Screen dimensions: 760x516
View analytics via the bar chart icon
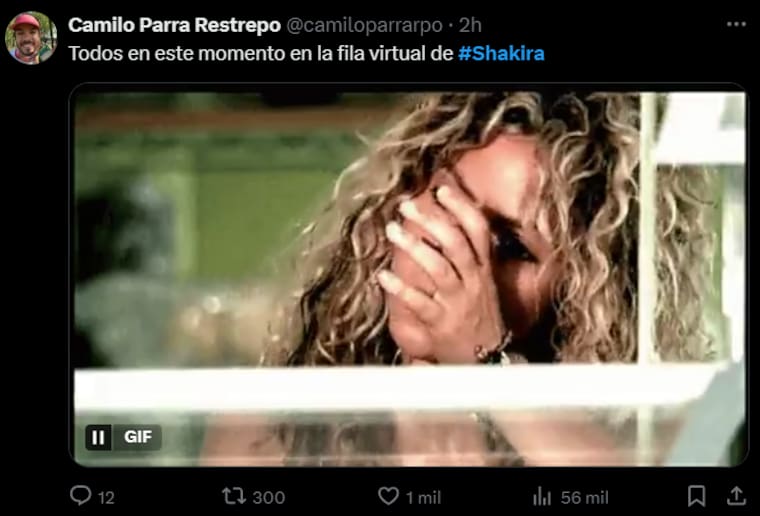pos(542,496)
